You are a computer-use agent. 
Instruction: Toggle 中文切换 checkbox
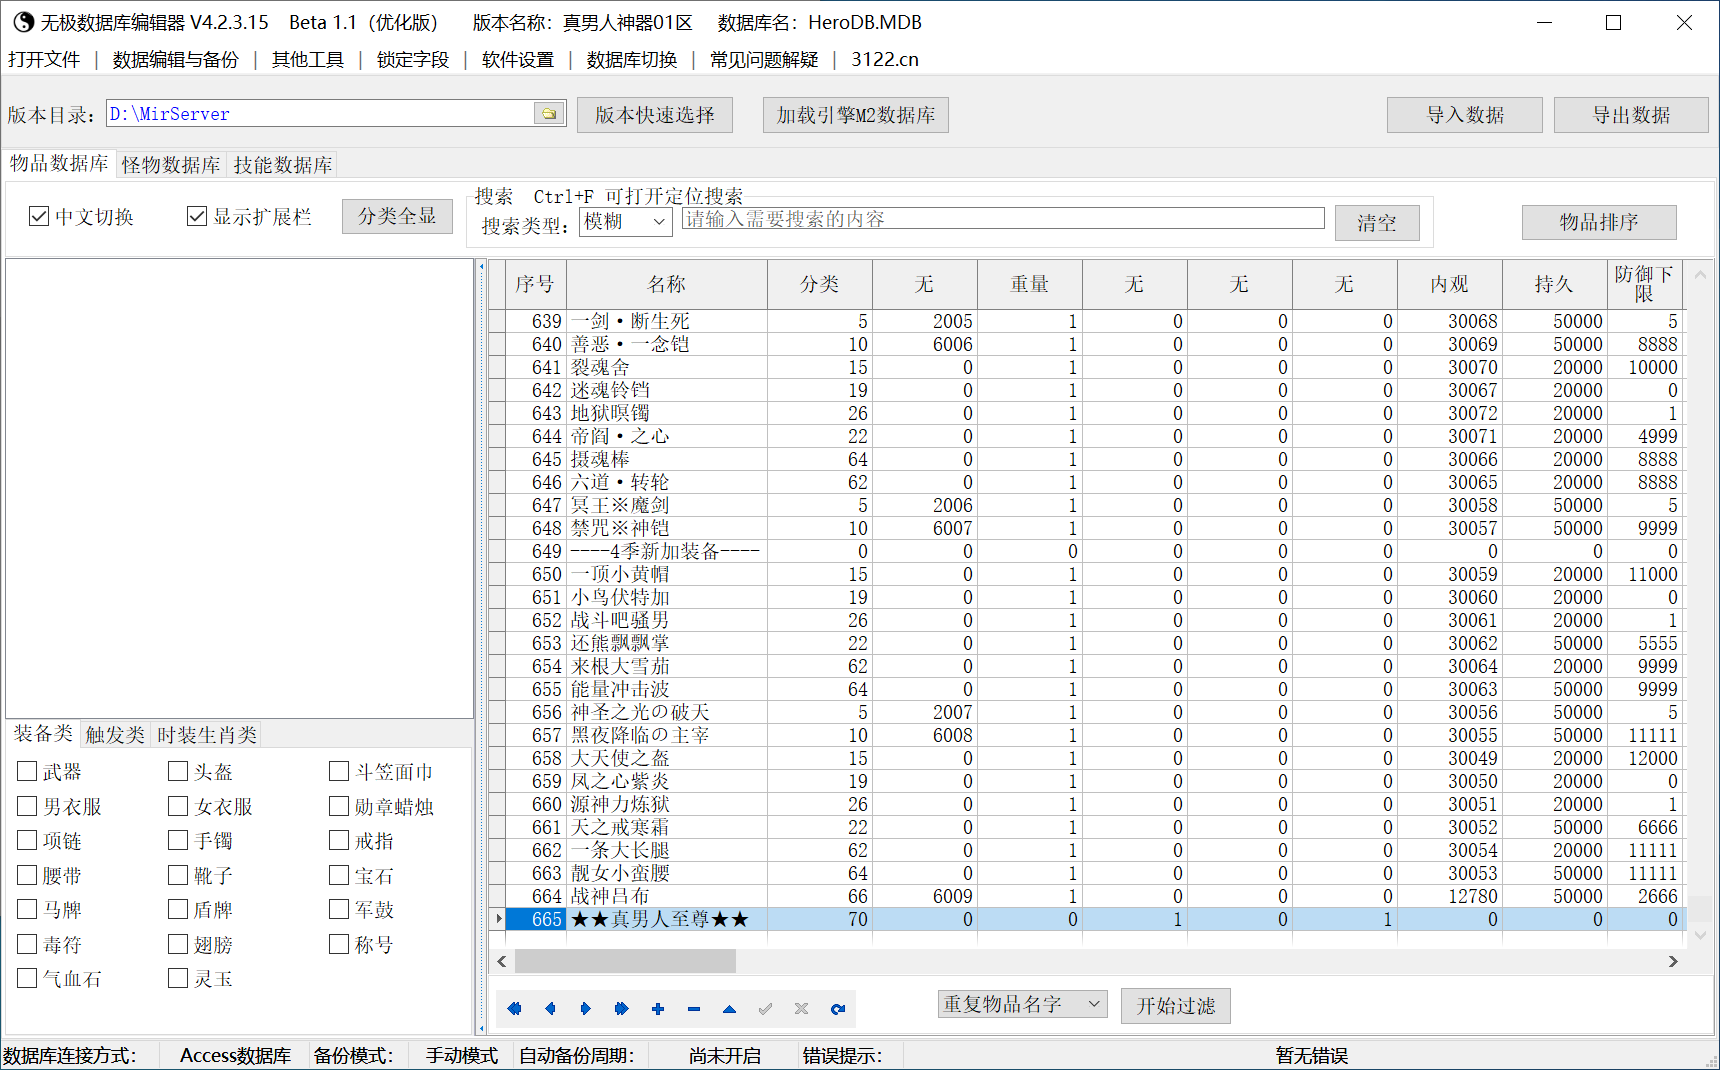[x=39, y=216]
